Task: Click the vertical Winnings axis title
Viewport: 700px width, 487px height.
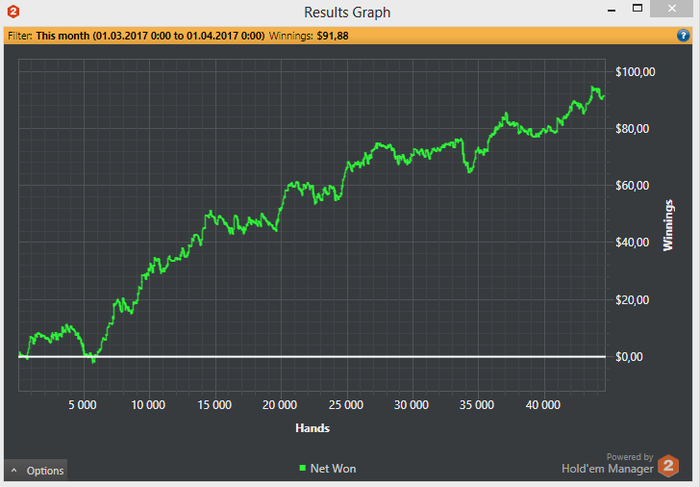Action: tap(668, 225)
